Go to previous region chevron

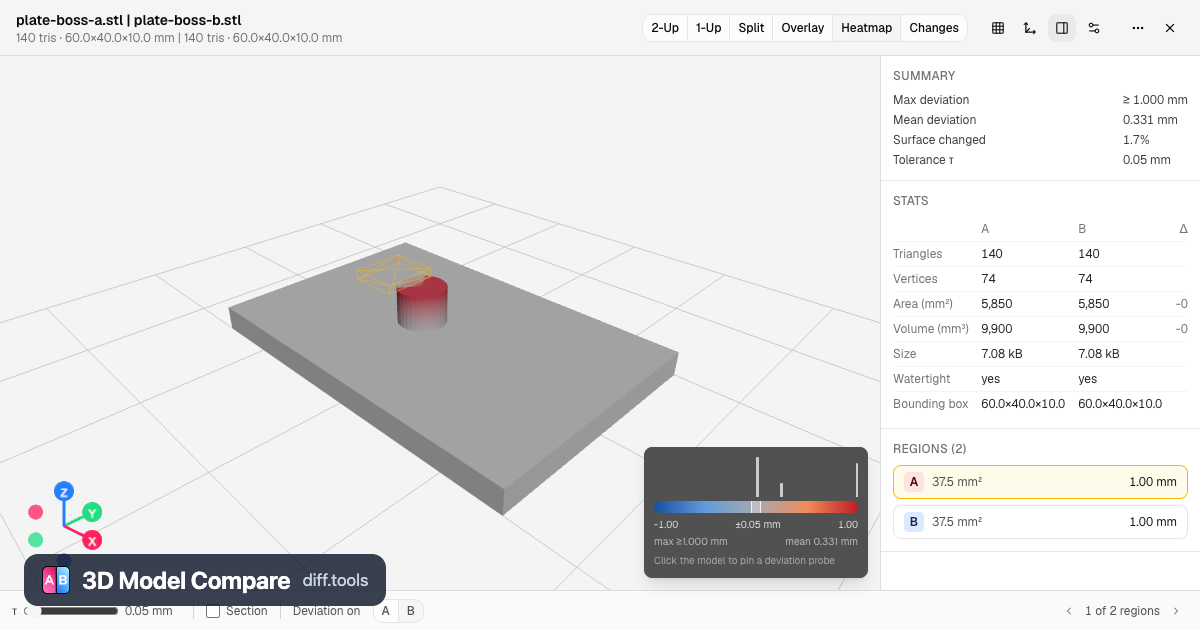1069,611
